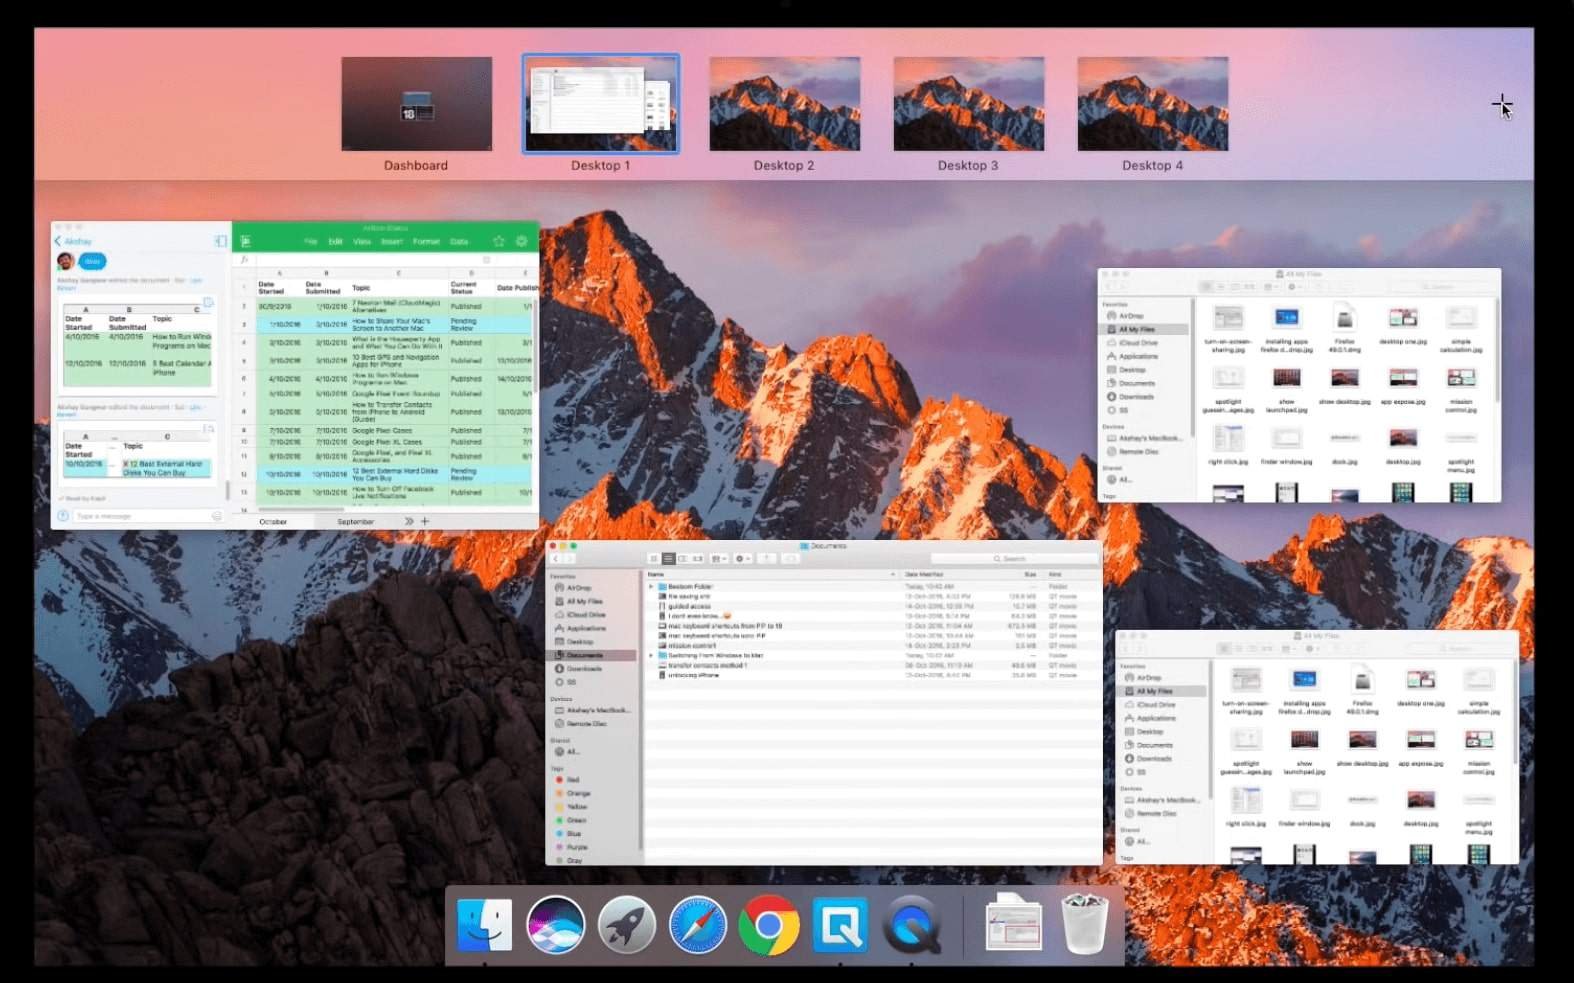Open the document stack in the Dock
The height and width of the screenshot is (983, 1574).
coord(1013,922)
